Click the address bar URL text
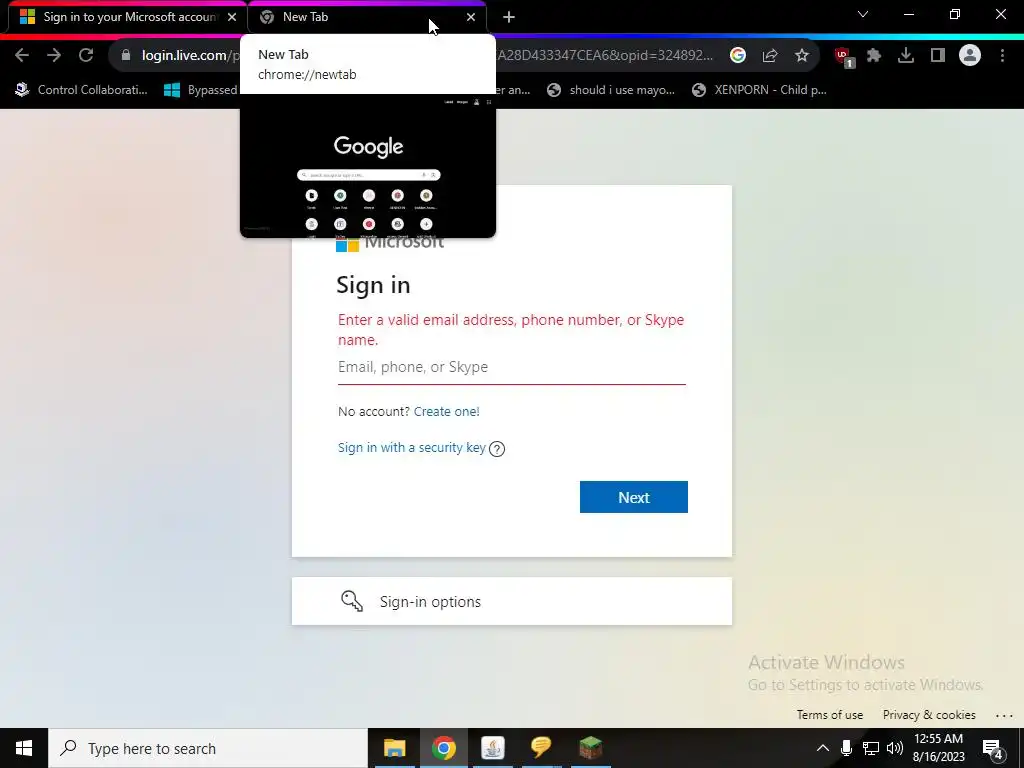1024x768 pixels. (427, 56)
